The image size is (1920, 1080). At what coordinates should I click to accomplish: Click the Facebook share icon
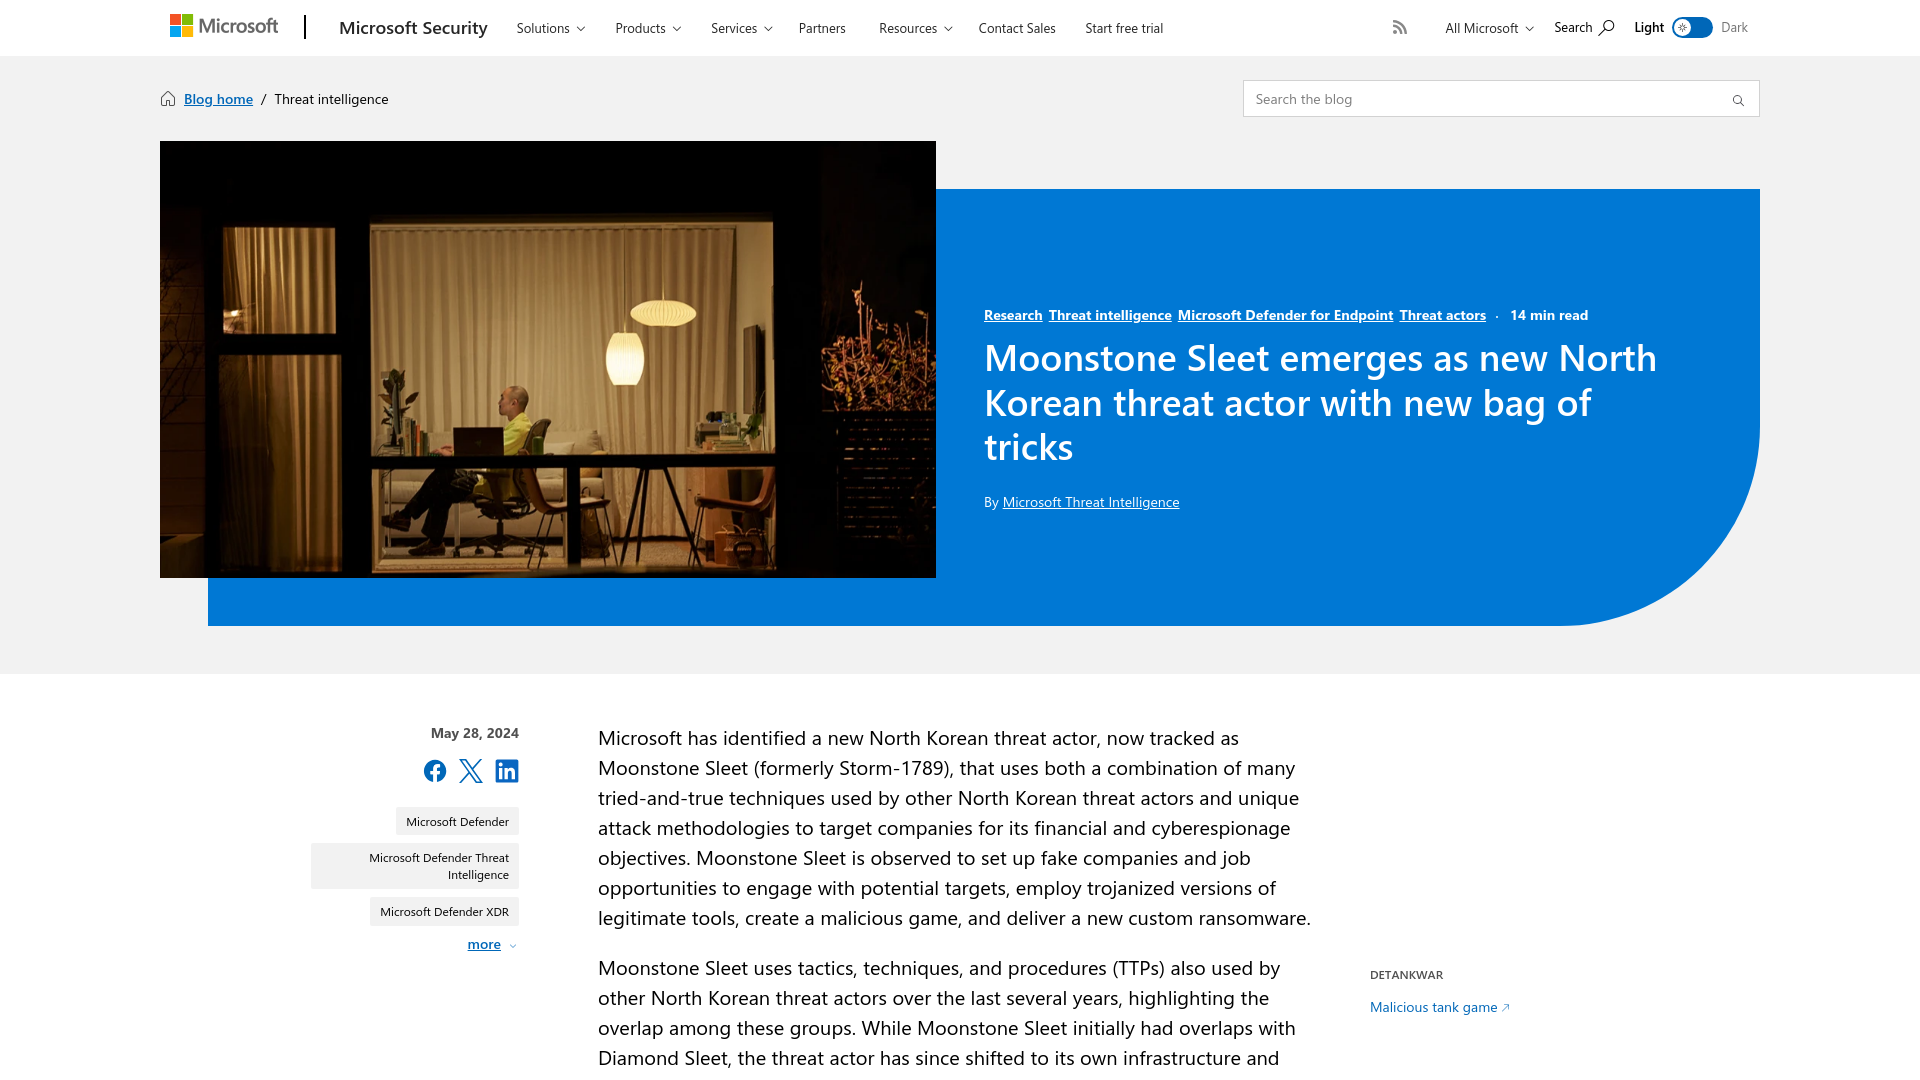click(x=434, y=770)
